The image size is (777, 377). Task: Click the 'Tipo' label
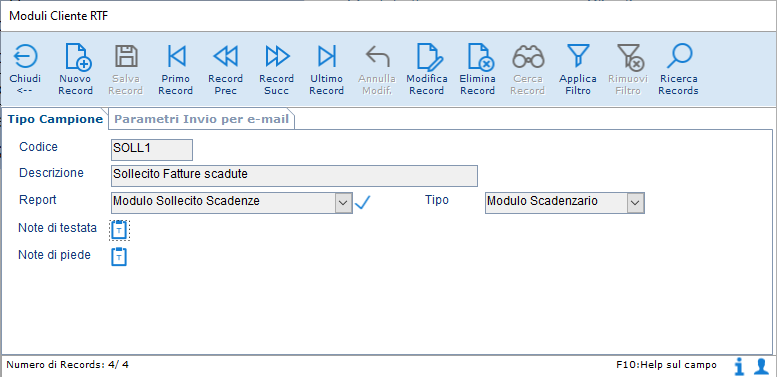click(437, 200)
